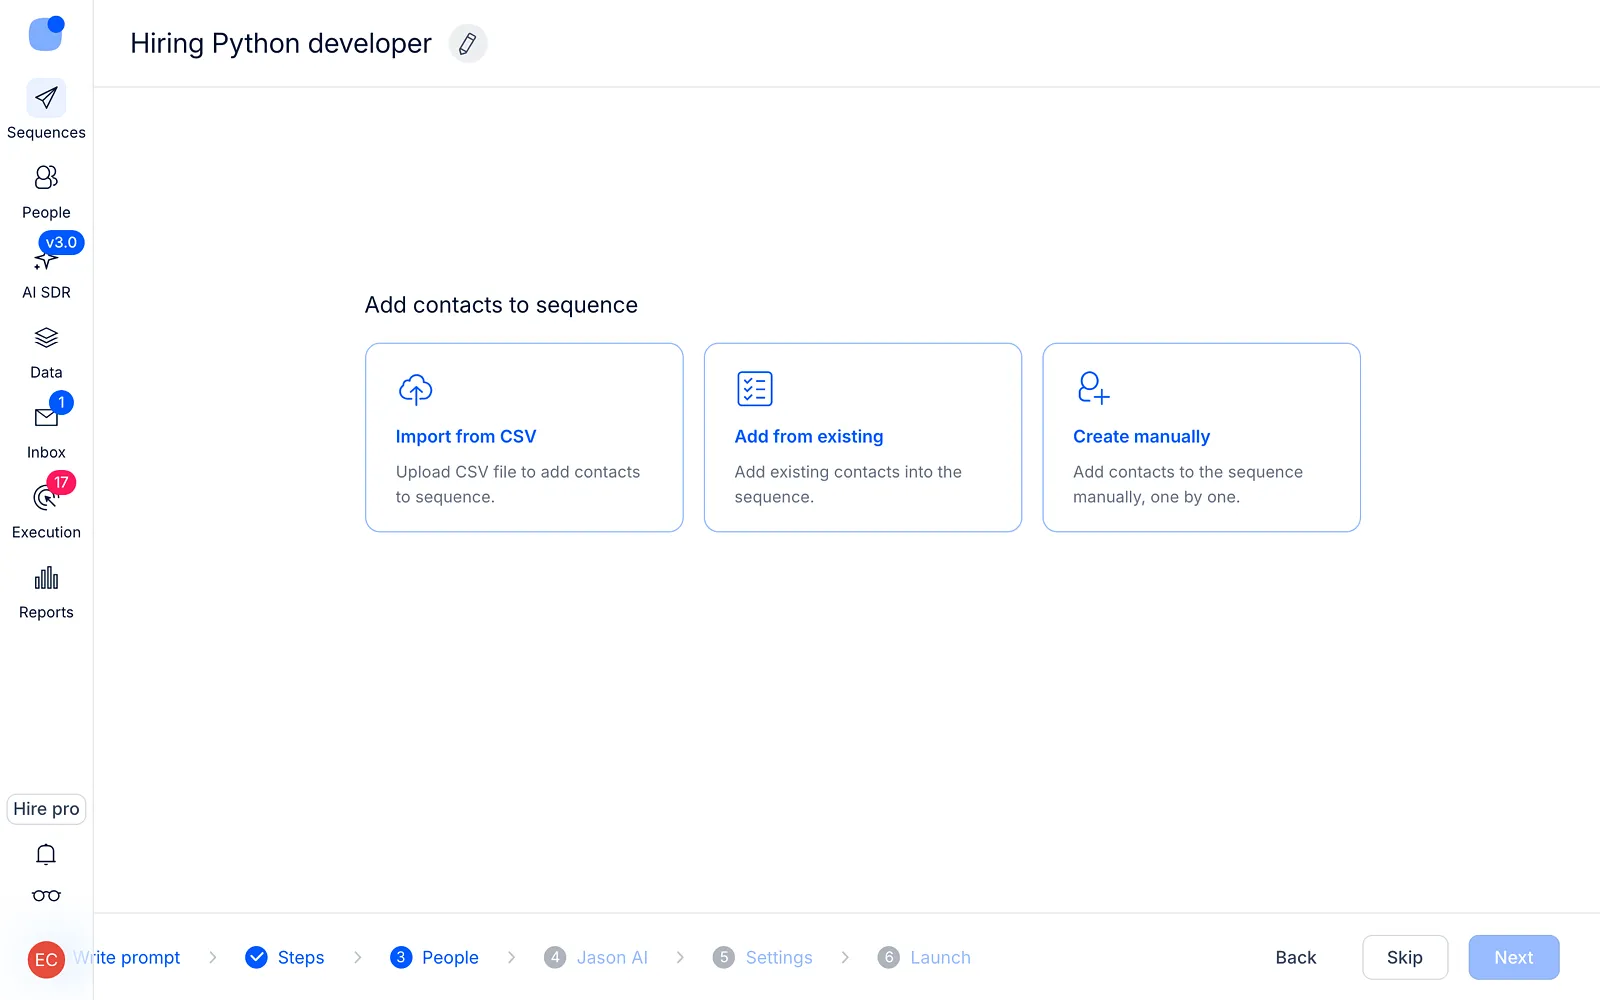Click the add-person icon for manual creation
The image size is (1600, 1000).
[x=1093, y=388]
